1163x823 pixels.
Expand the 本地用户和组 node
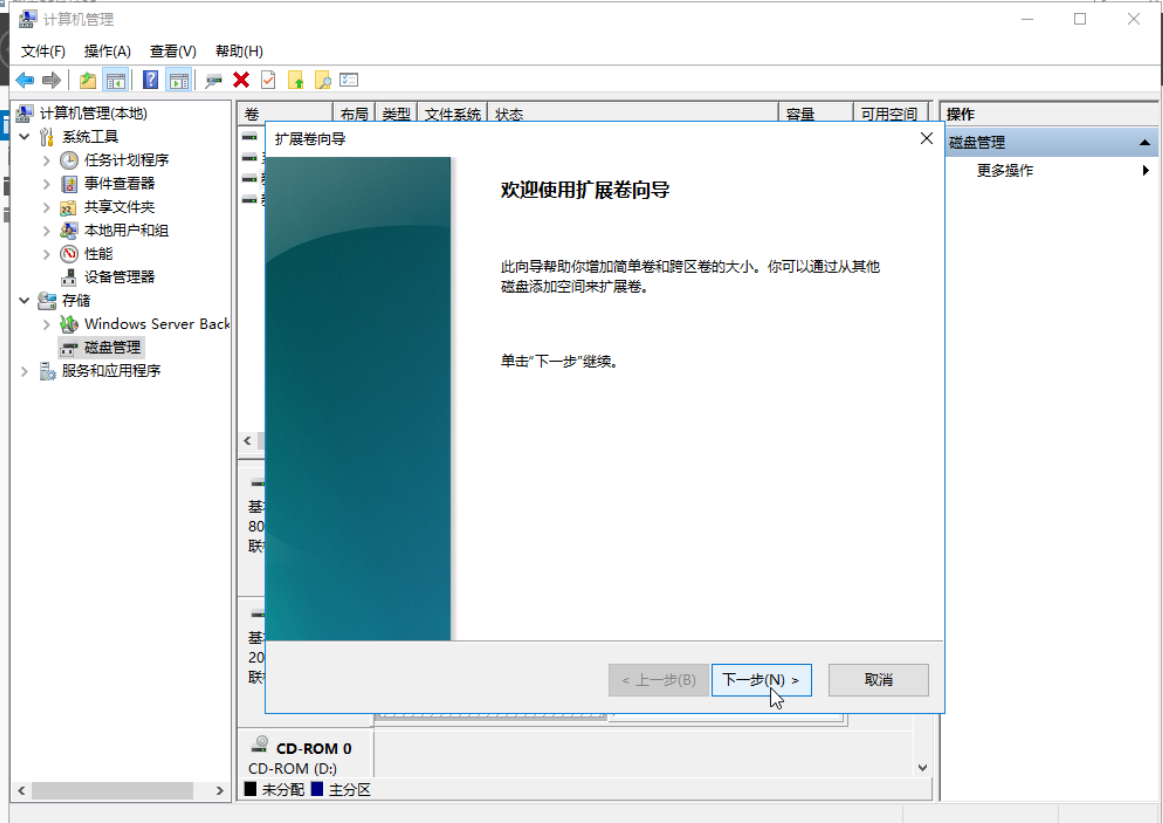pos(46,231)
